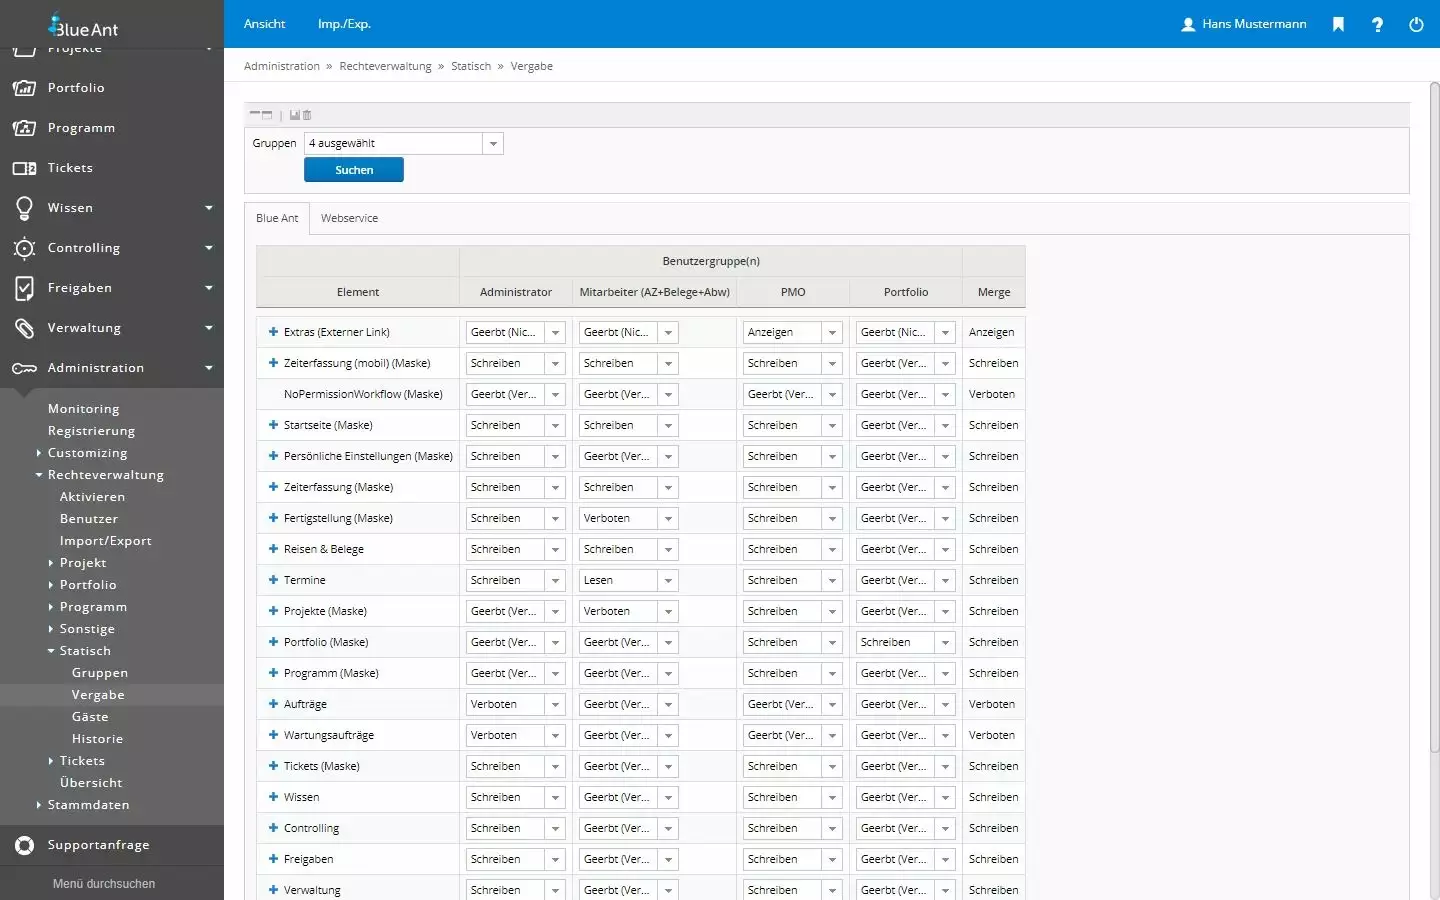
Task: Expand the Termine row with plus icon
Action: (273, 580)
